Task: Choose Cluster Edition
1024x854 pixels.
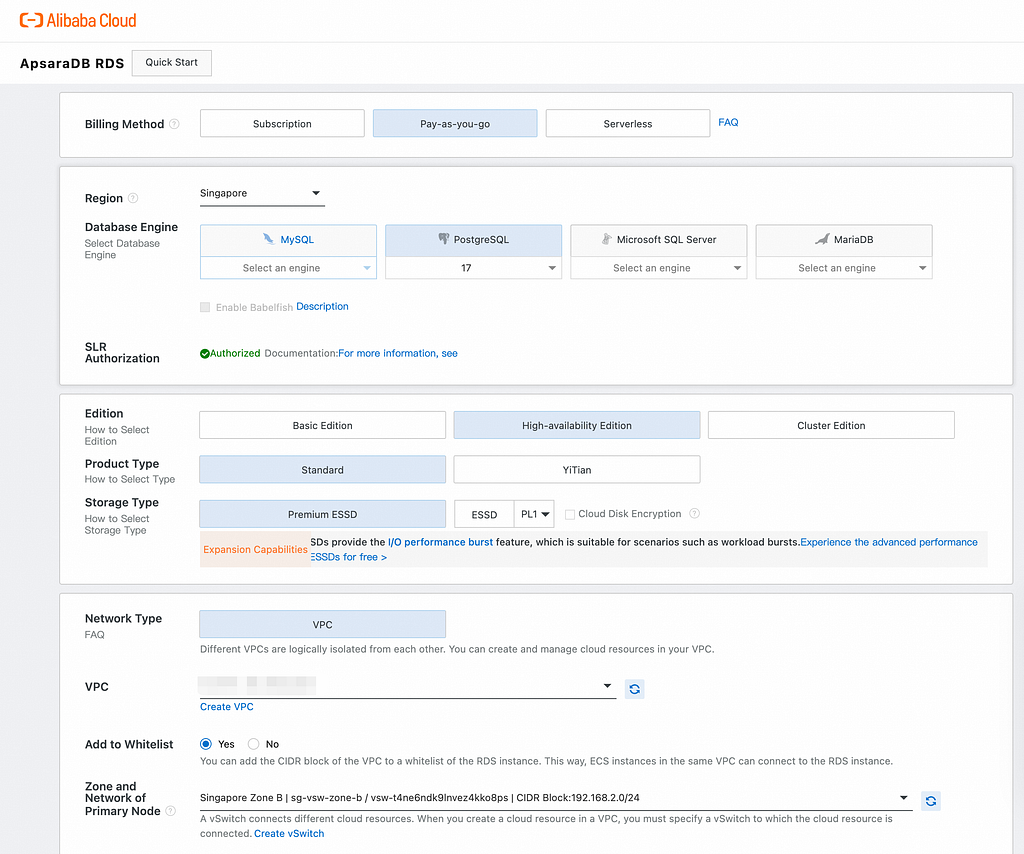Action: (x=831, y=425)
